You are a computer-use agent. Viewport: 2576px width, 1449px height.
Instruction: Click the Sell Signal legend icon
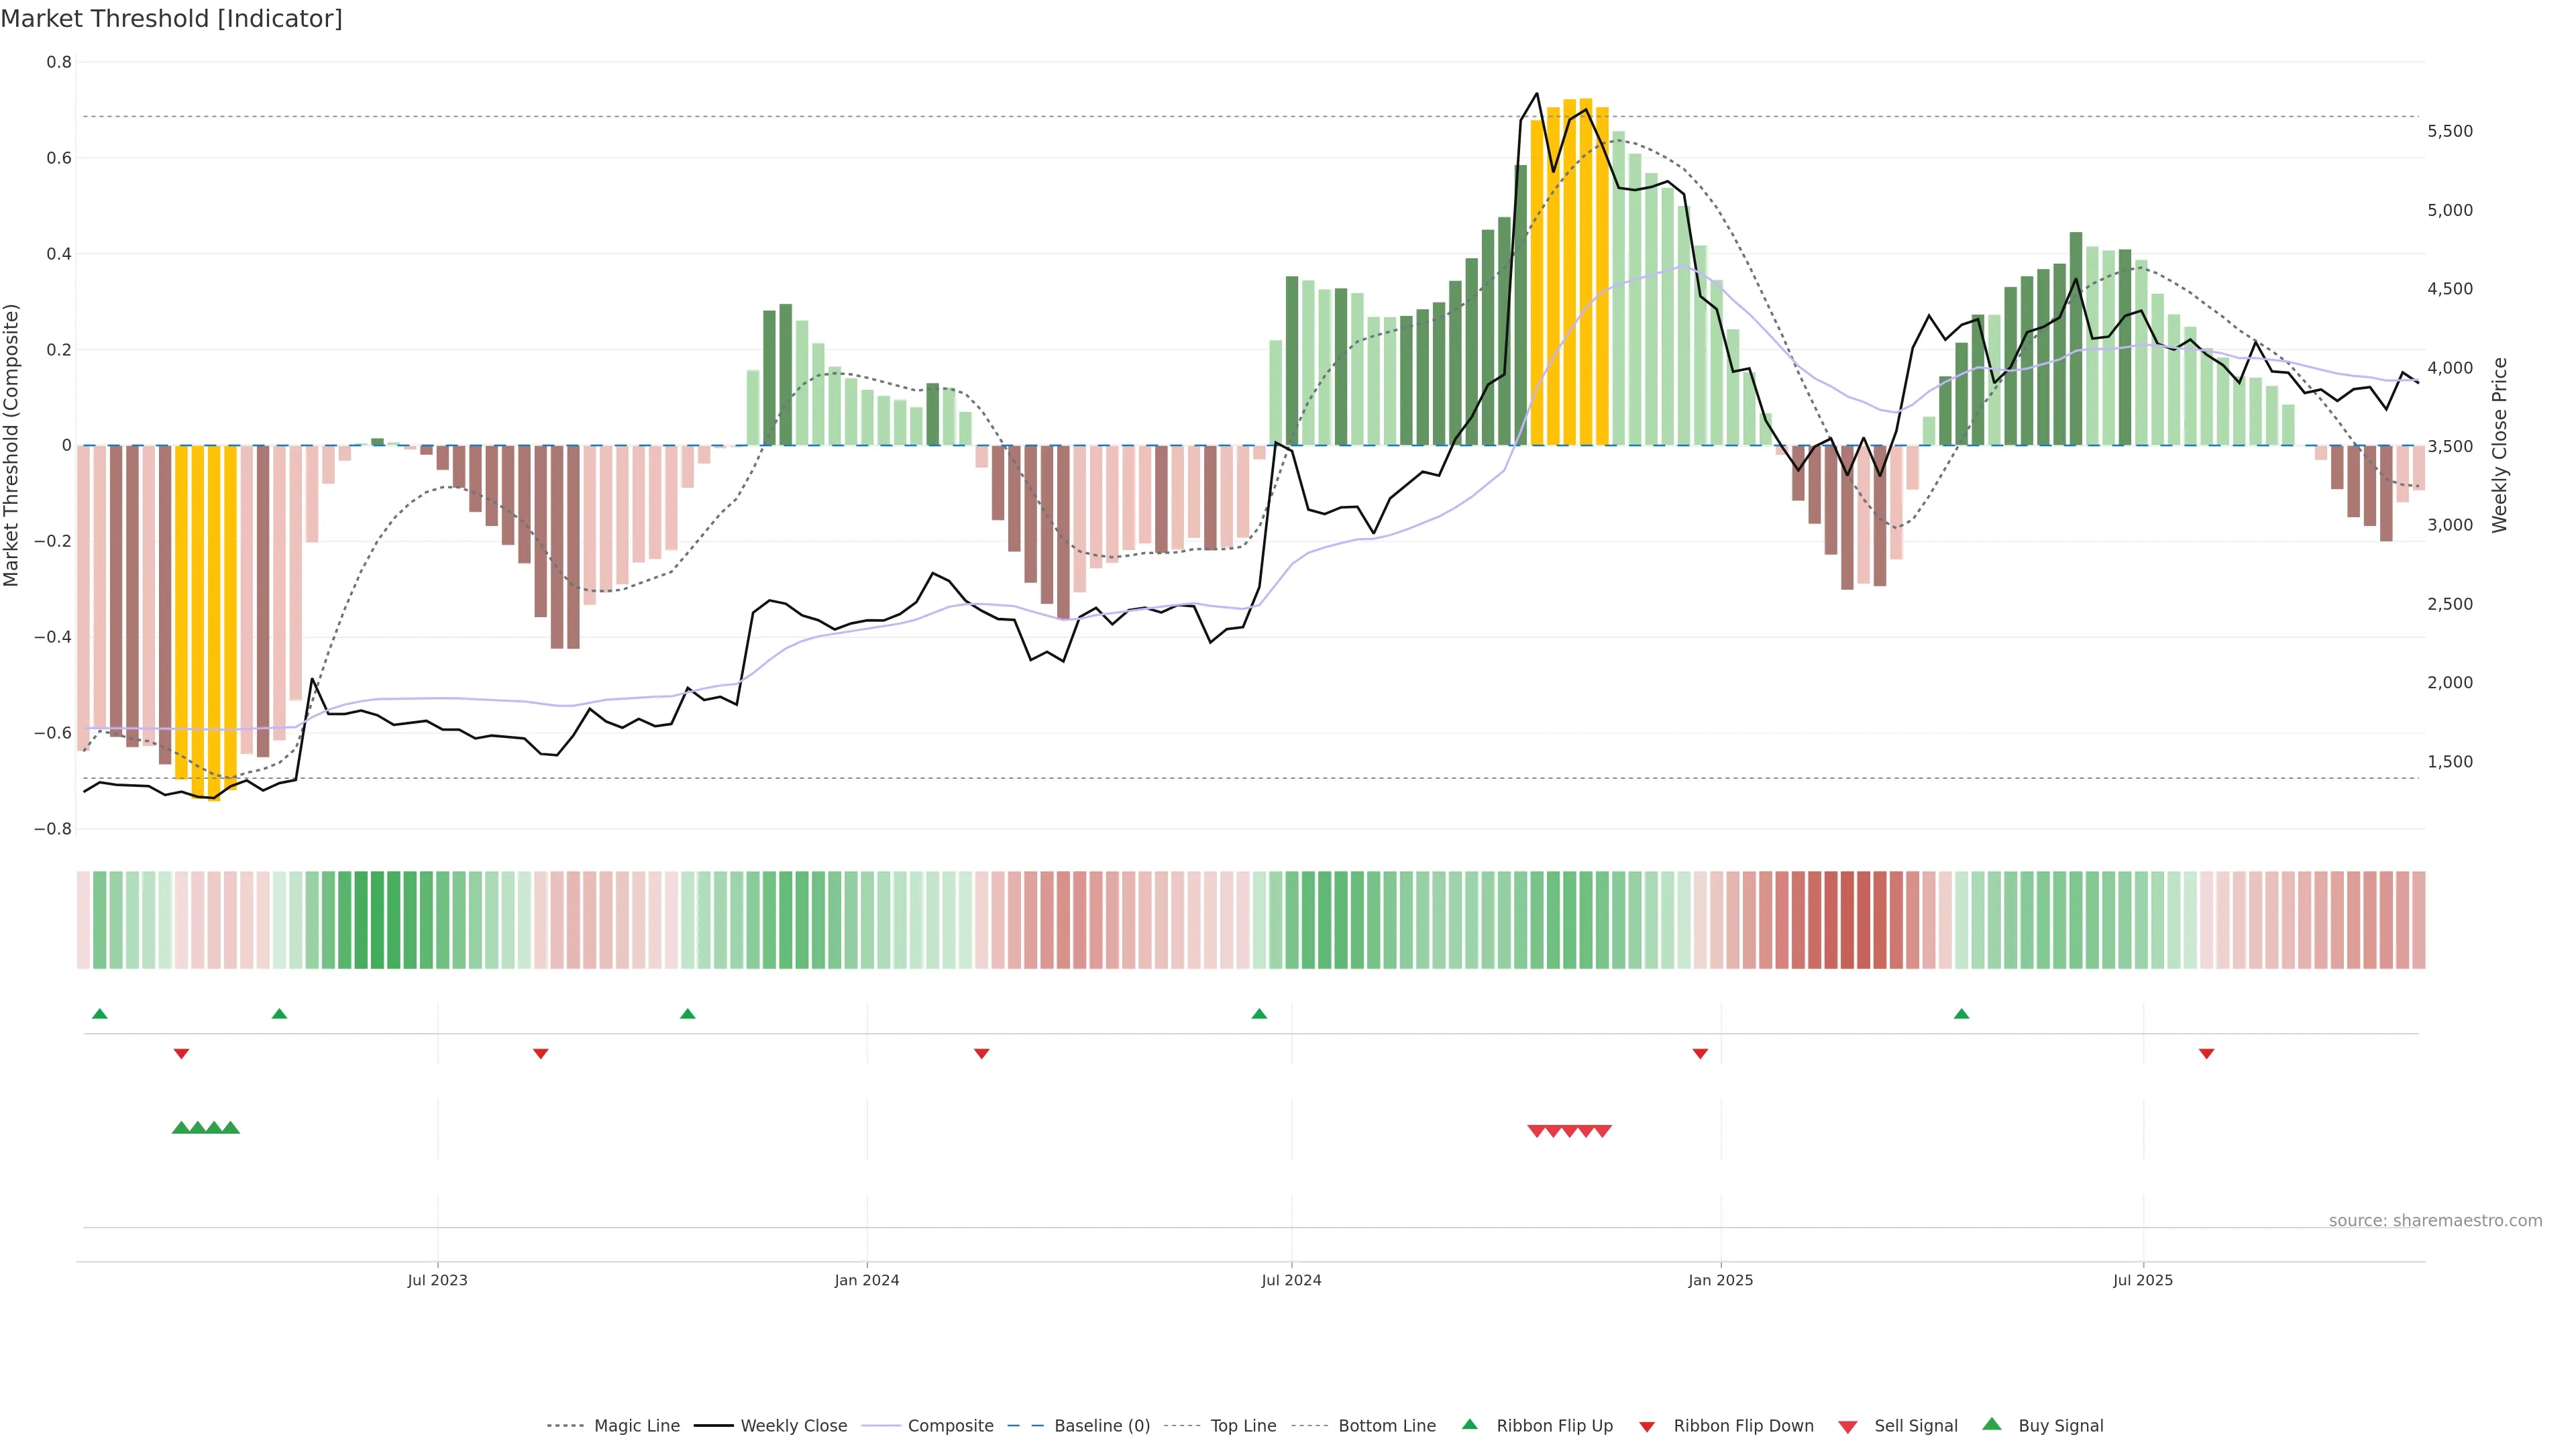1847,1426
